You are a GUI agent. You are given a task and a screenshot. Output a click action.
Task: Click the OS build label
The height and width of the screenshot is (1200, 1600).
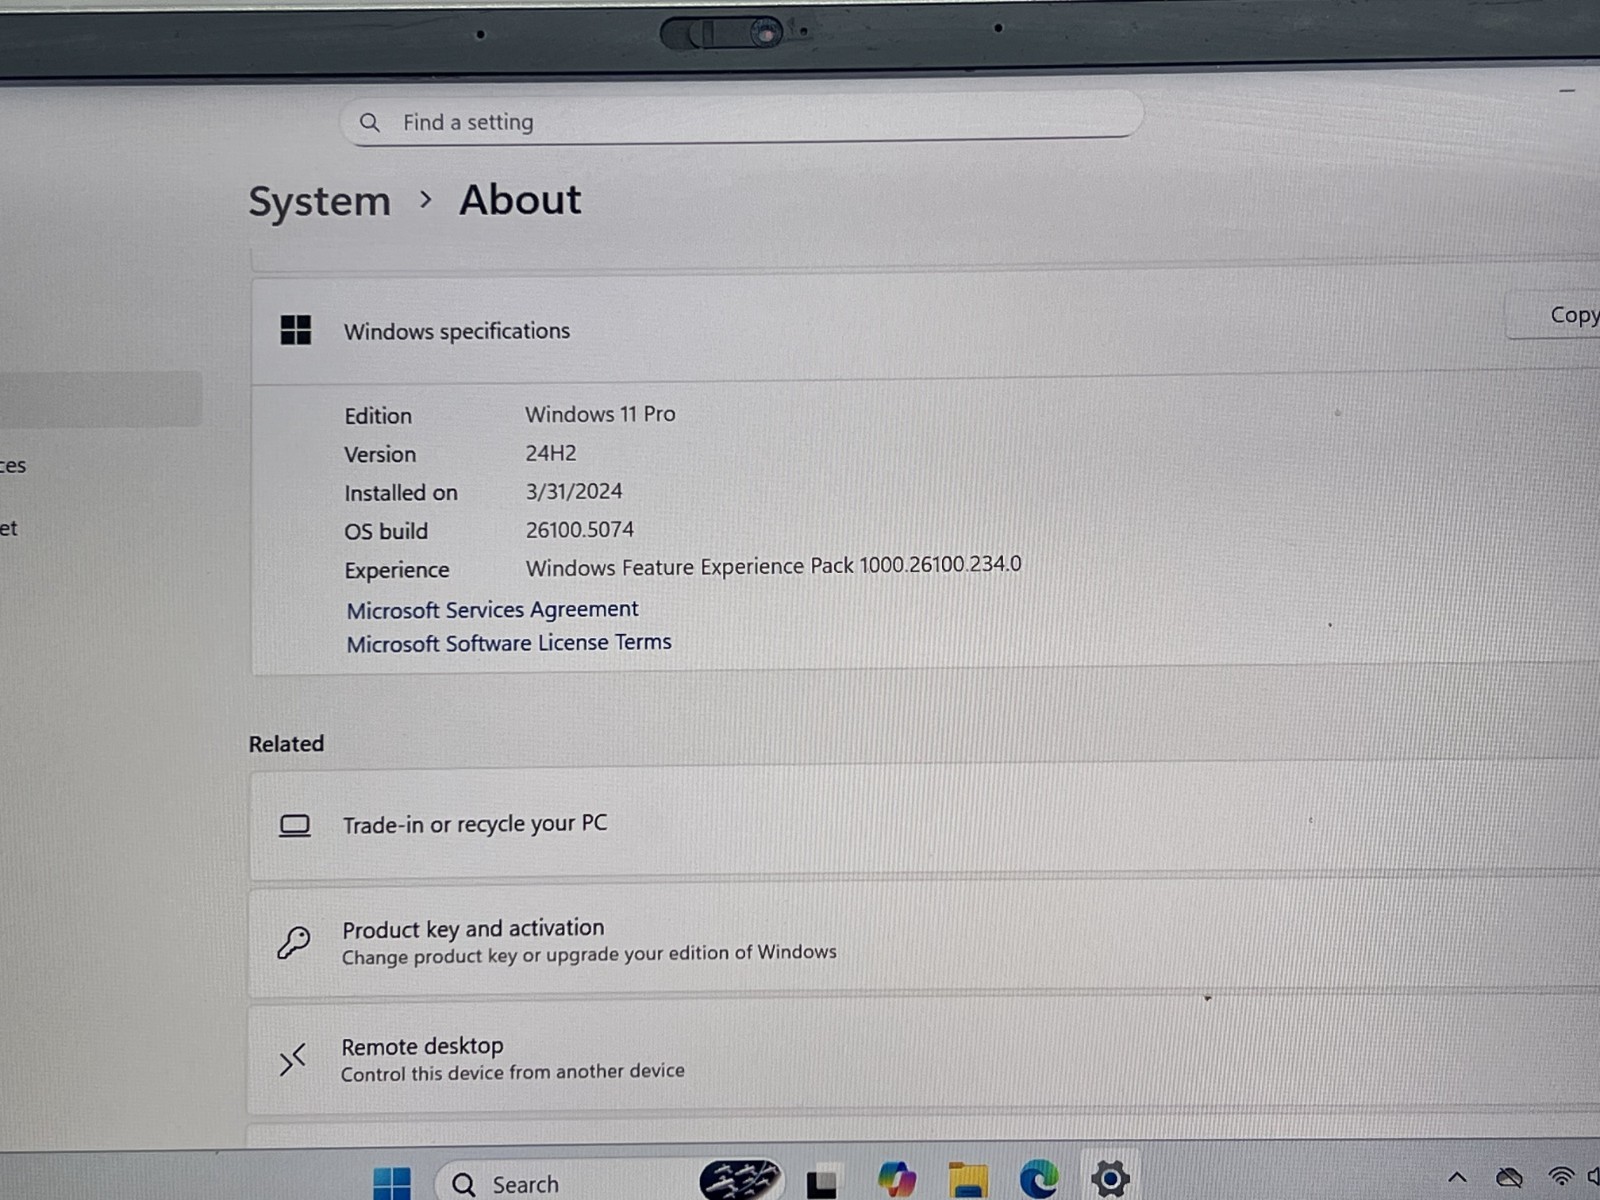tap(386, 532)
